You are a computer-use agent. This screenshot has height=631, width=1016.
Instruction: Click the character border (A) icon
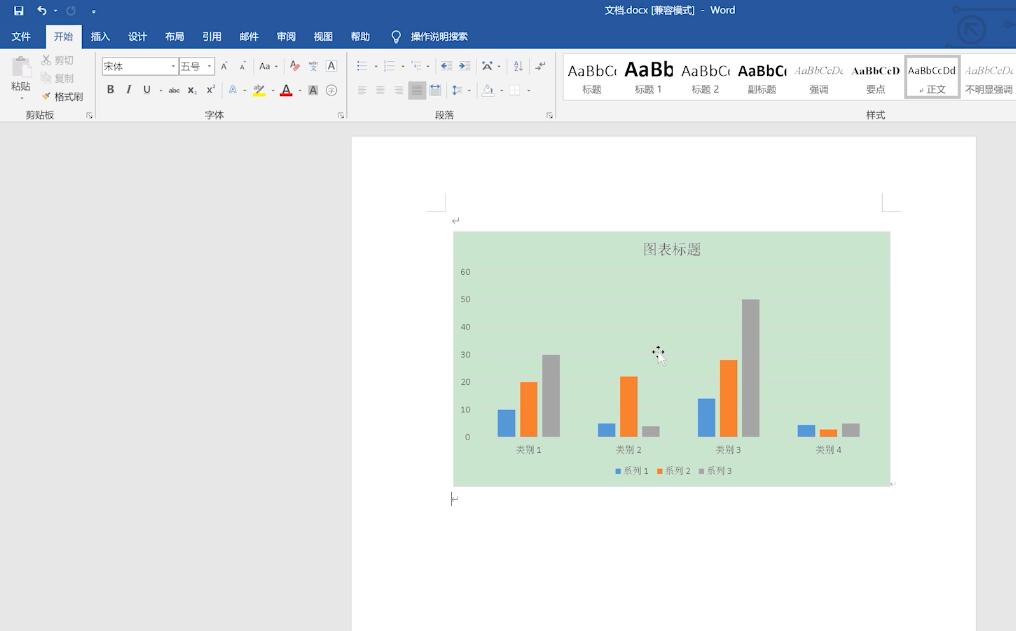[x=331, y=66]
